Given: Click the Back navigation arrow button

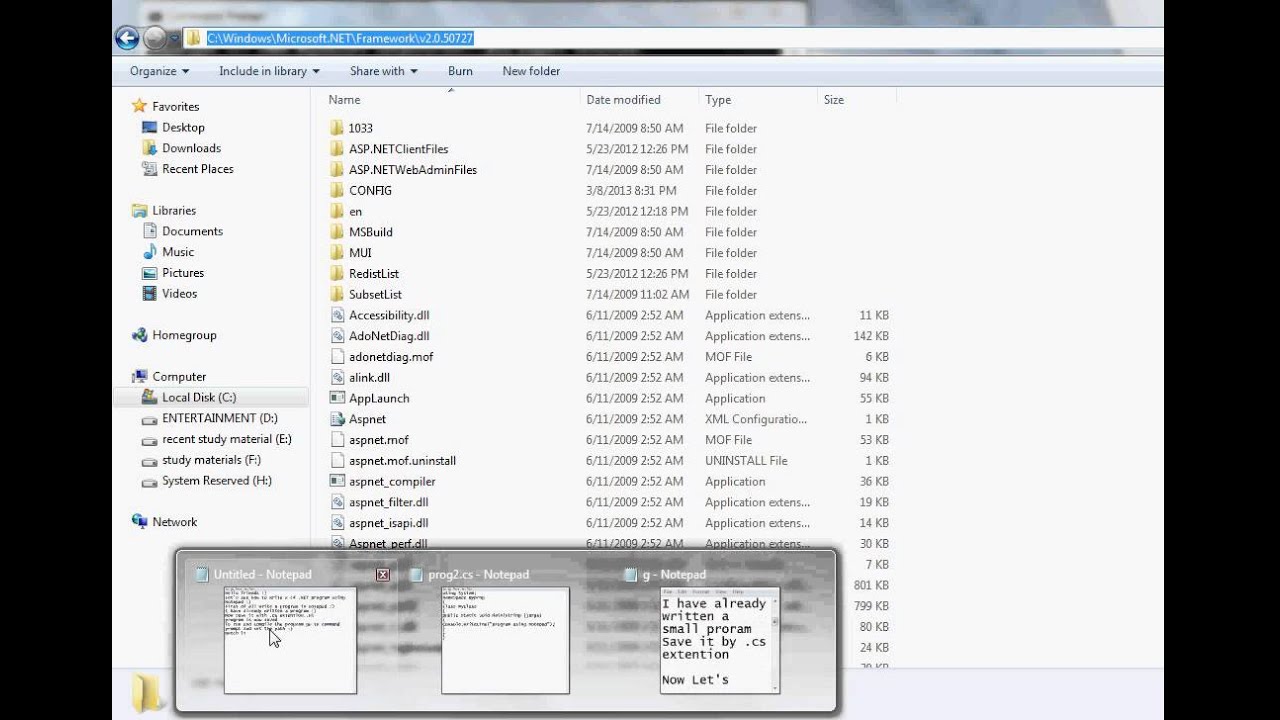Looking at the screenshot, I should (x=127, y=38).
